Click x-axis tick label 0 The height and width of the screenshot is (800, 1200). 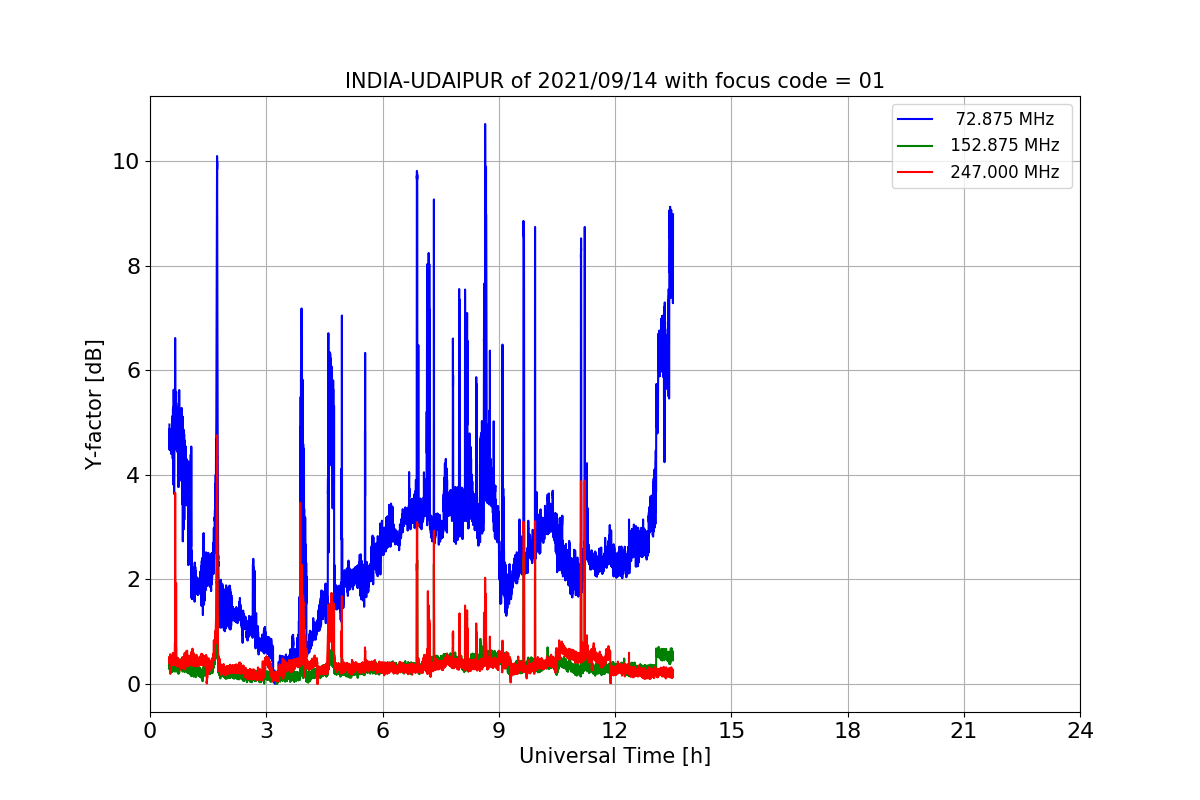(150, 731)
